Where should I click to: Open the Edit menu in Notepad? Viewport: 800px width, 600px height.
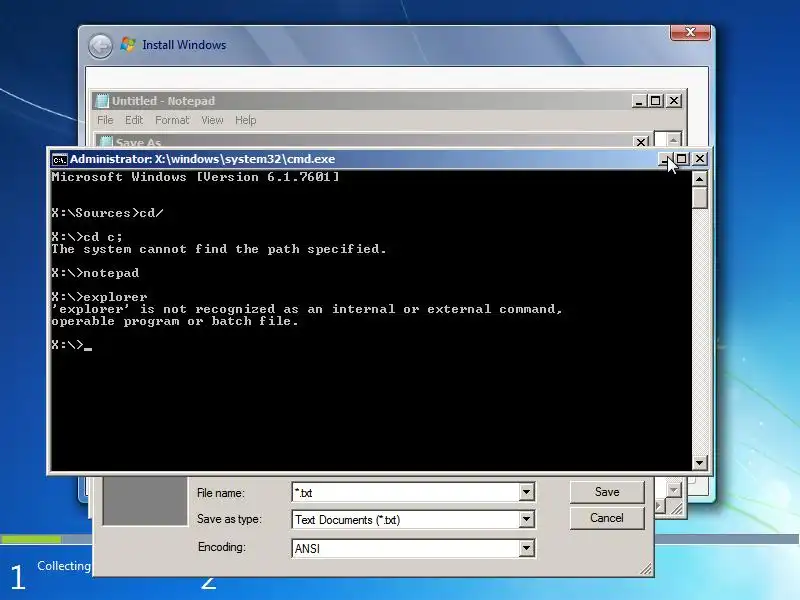coord(134,120)
